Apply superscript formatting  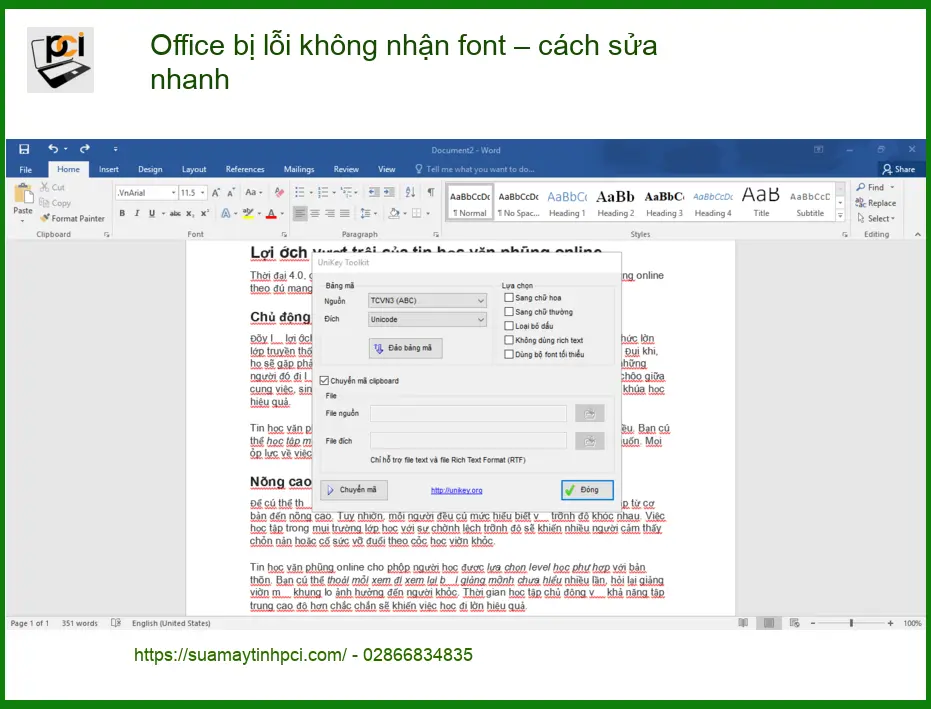[x=204, y=213]
